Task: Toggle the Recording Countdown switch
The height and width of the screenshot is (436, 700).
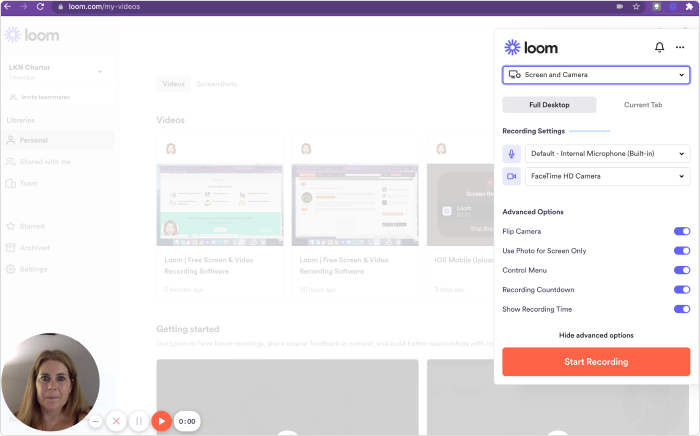Action: 682,290
